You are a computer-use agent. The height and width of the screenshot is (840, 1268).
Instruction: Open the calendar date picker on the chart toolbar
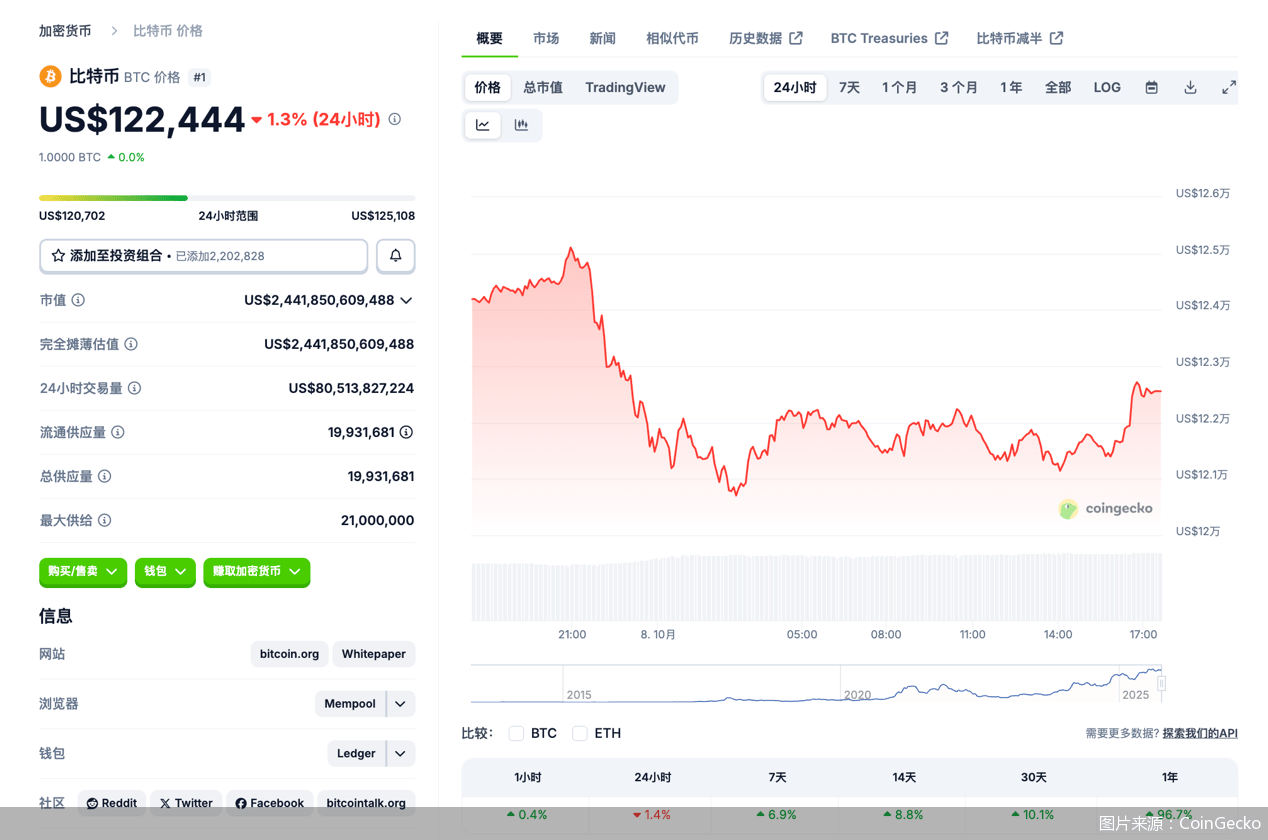tap(1151, 87)
